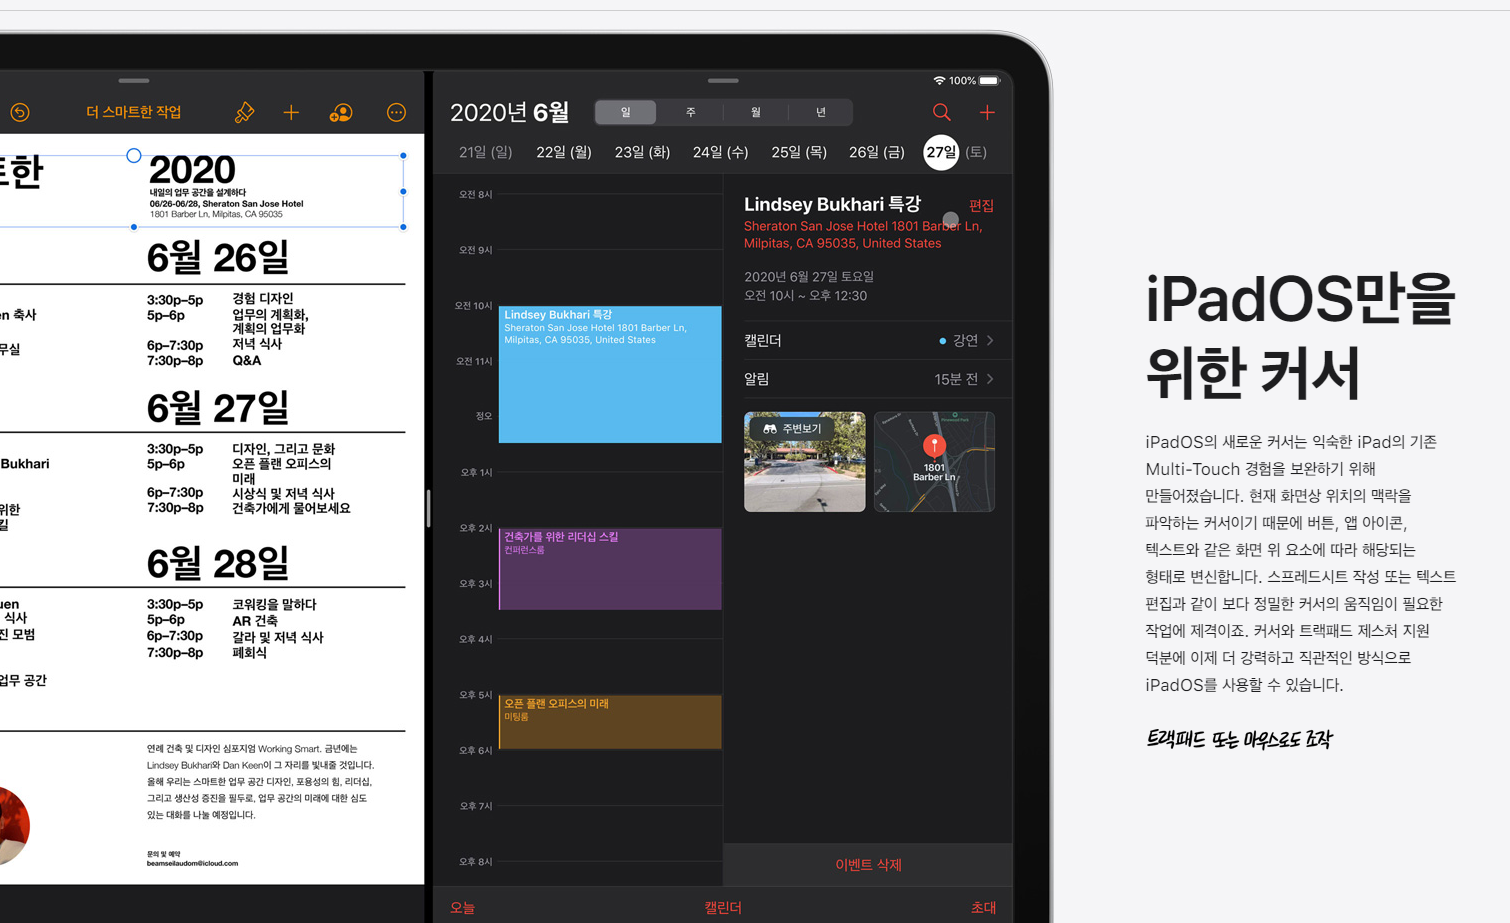
Task: Open the purple 건축가를 위한 리더십 스킬 event
Action: click(x=610, y=569)
